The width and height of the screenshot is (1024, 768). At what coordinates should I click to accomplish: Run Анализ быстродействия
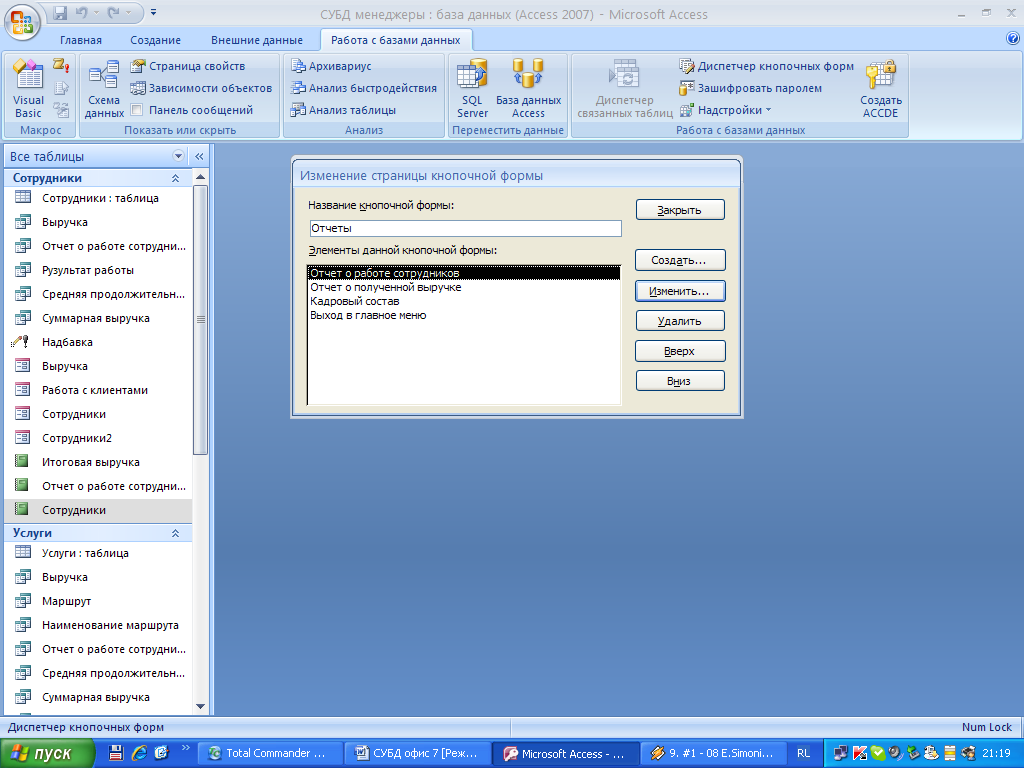pos(364,88)
